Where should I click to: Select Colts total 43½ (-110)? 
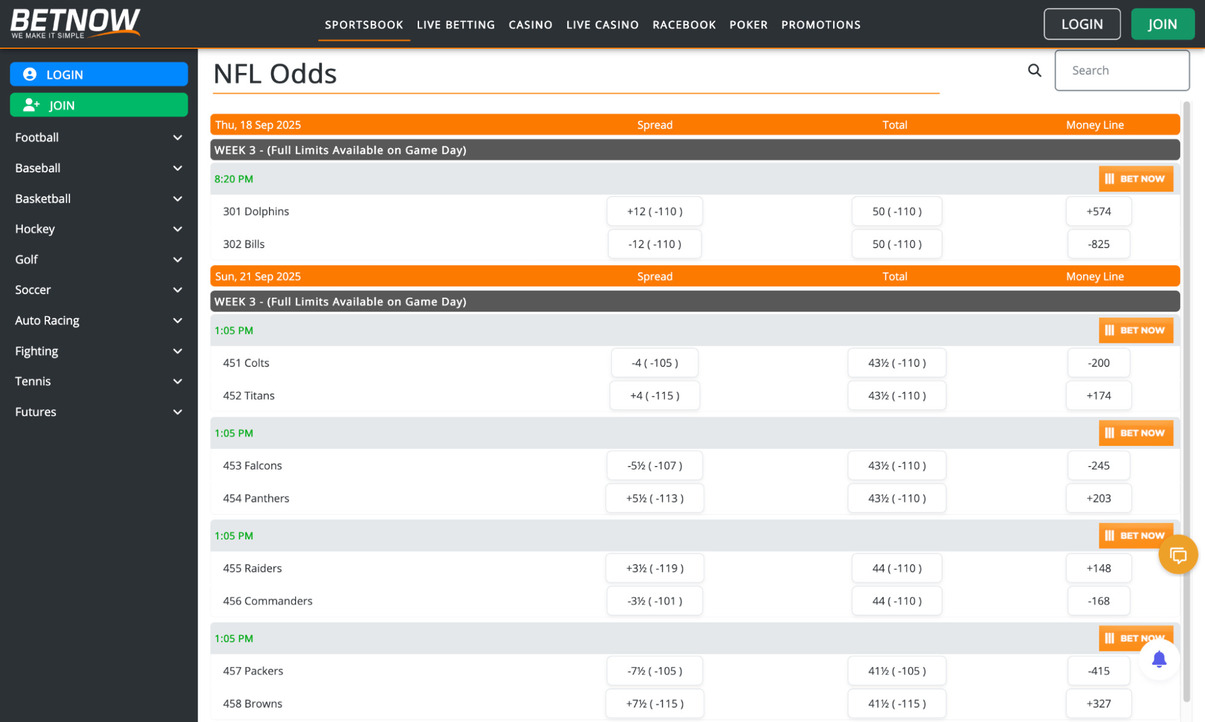click(x=897, y=363)
